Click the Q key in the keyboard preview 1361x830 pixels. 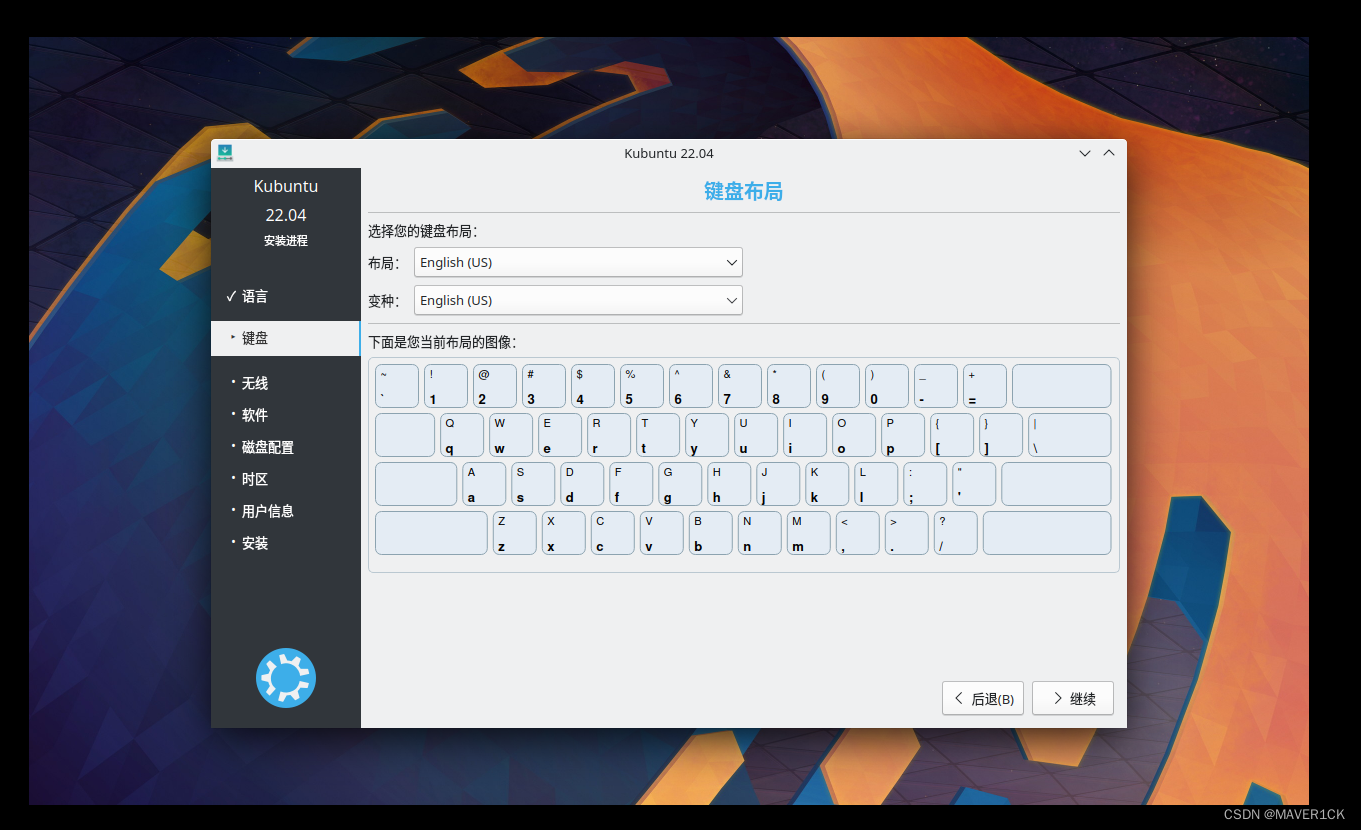462,435
